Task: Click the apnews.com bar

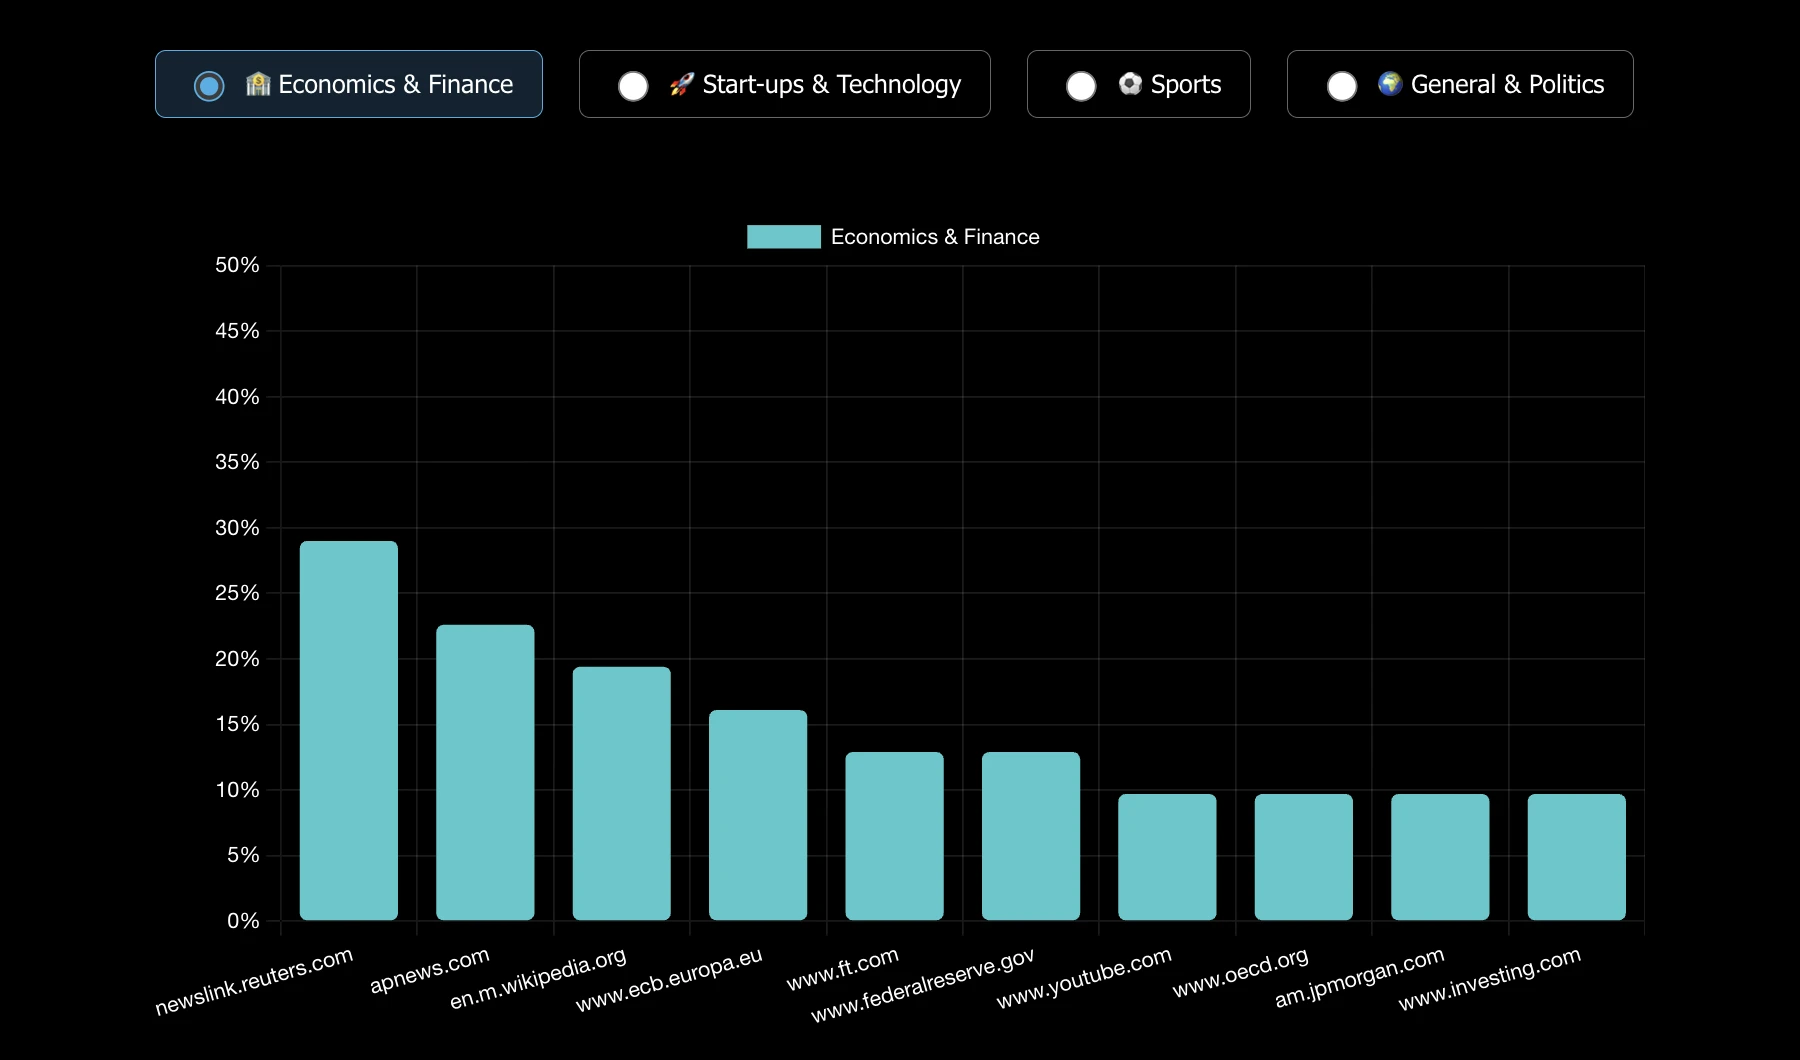Action: (485, 772)
